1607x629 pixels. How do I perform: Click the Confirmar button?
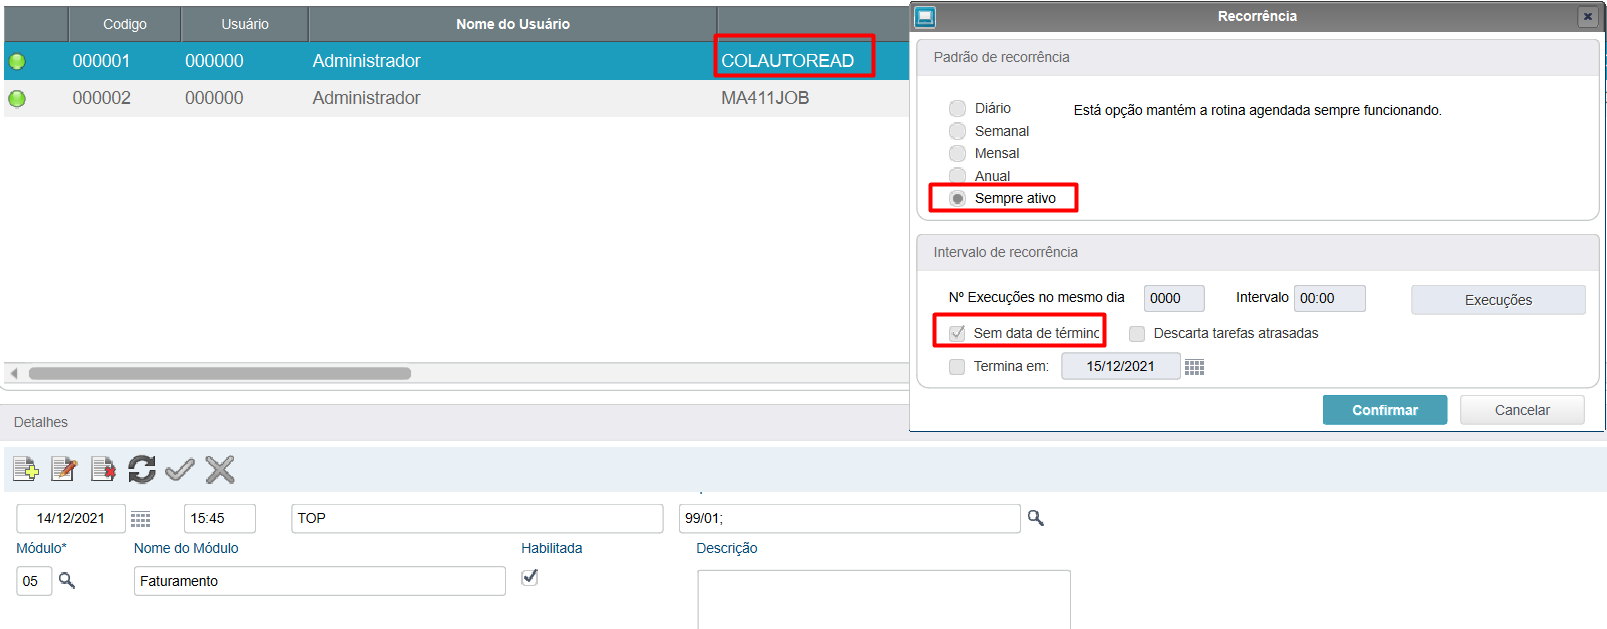click(1385, 410)
